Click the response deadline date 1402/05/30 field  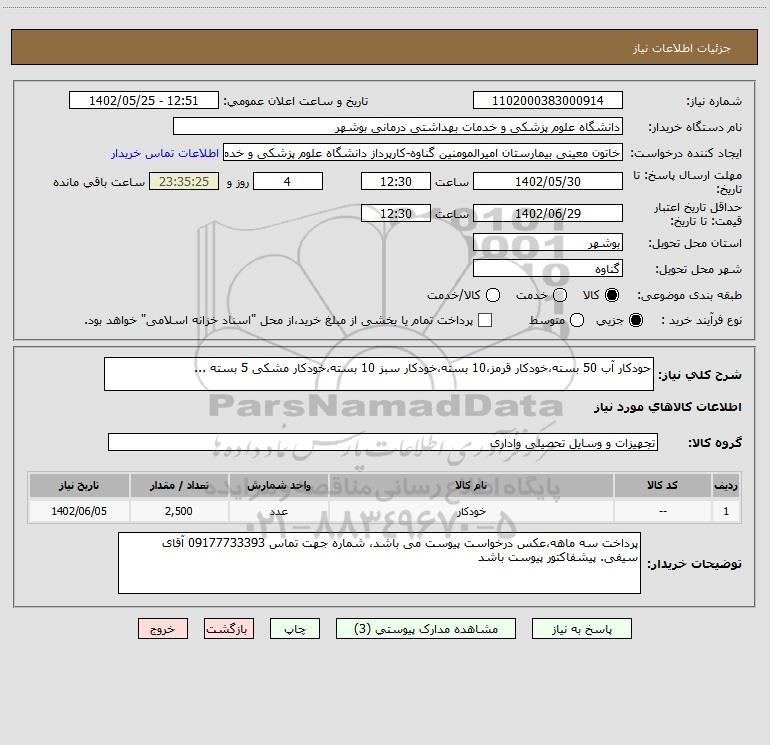pyautogui.click(x=547, y=181)
